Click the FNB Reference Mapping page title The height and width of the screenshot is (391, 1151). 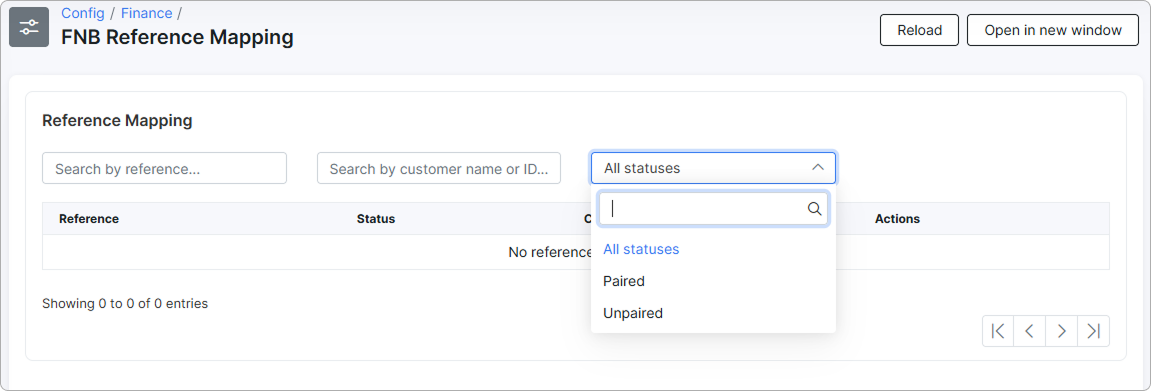pyautogui.click(x=178, y=37)
